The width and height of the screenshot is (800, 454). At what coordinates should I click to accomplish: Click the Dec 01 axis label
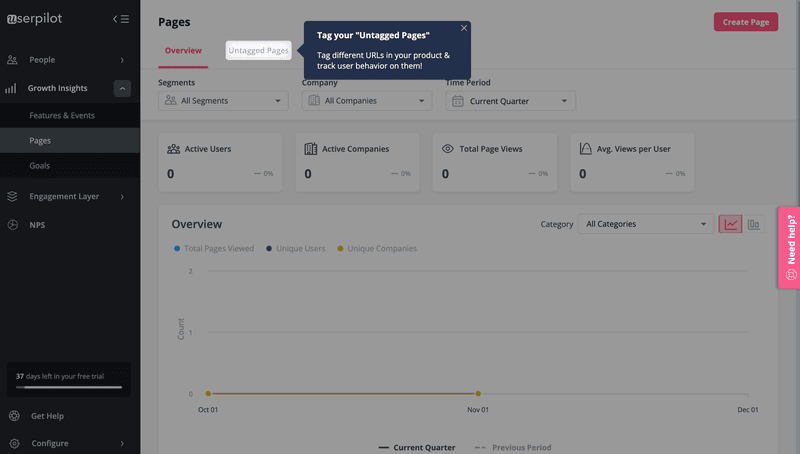coord(747,410)
